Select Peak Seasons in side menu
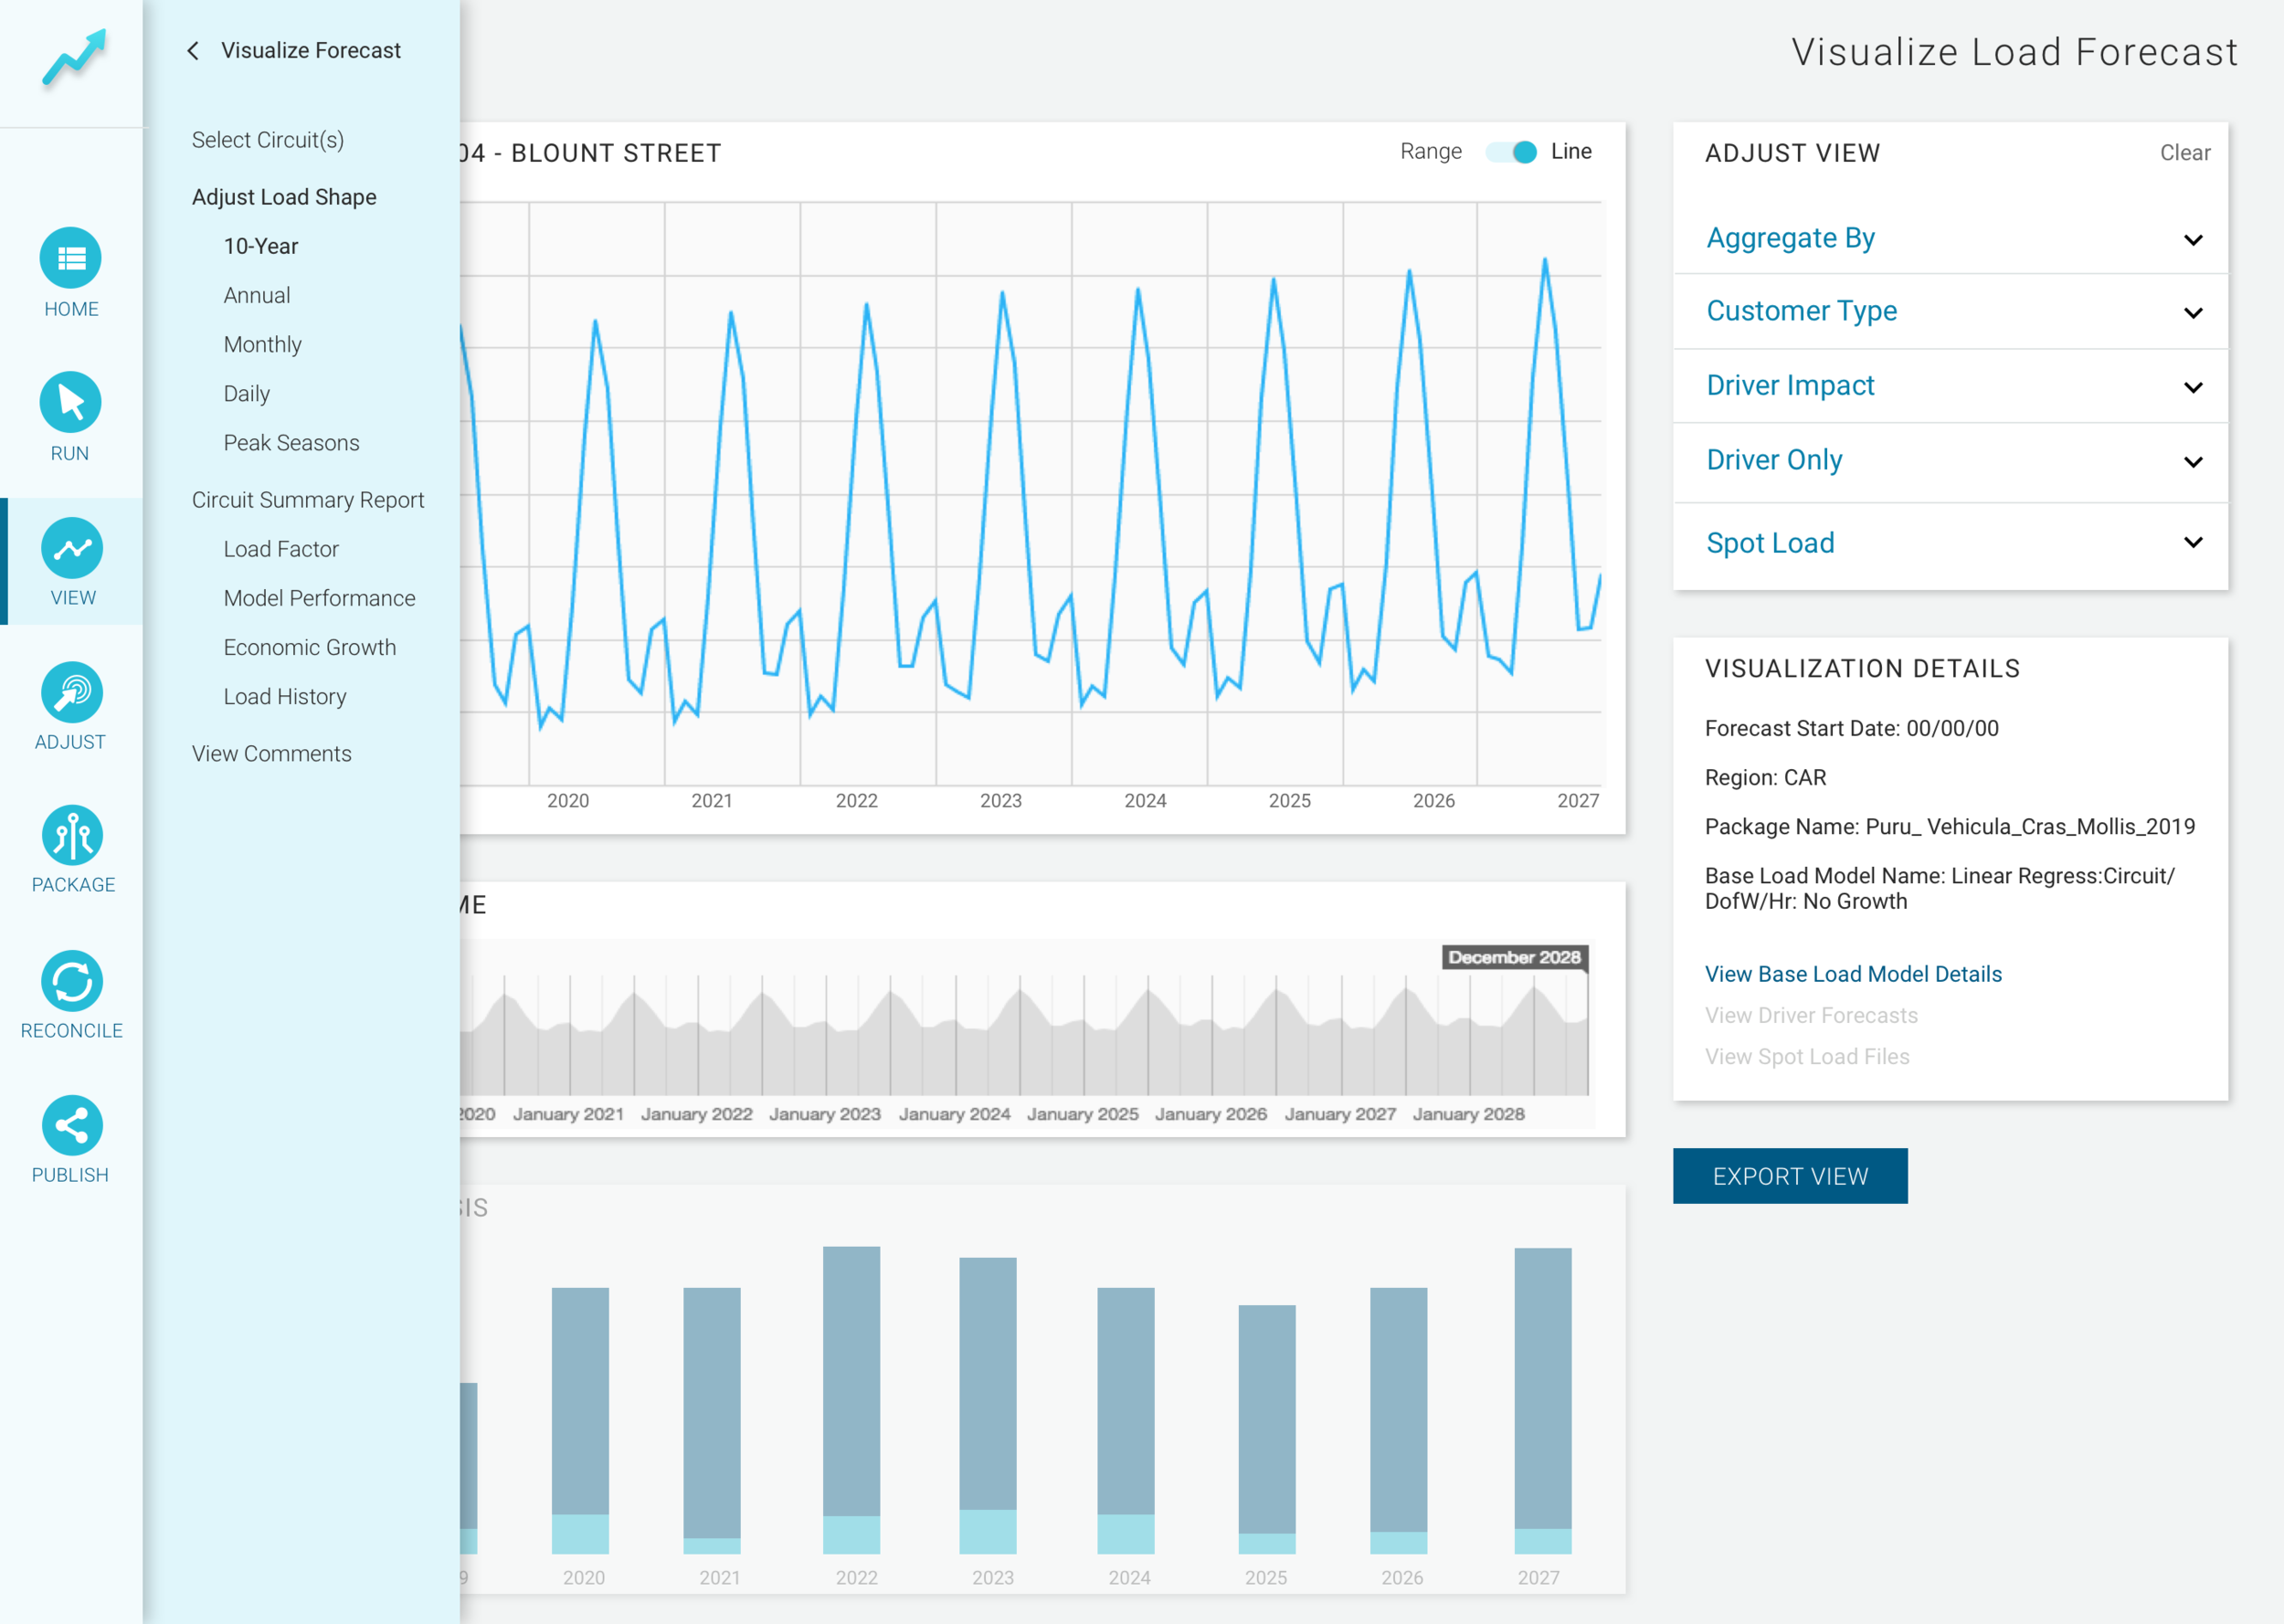The height and width of the screenshot is (1624, 2284). coord(291,443)
